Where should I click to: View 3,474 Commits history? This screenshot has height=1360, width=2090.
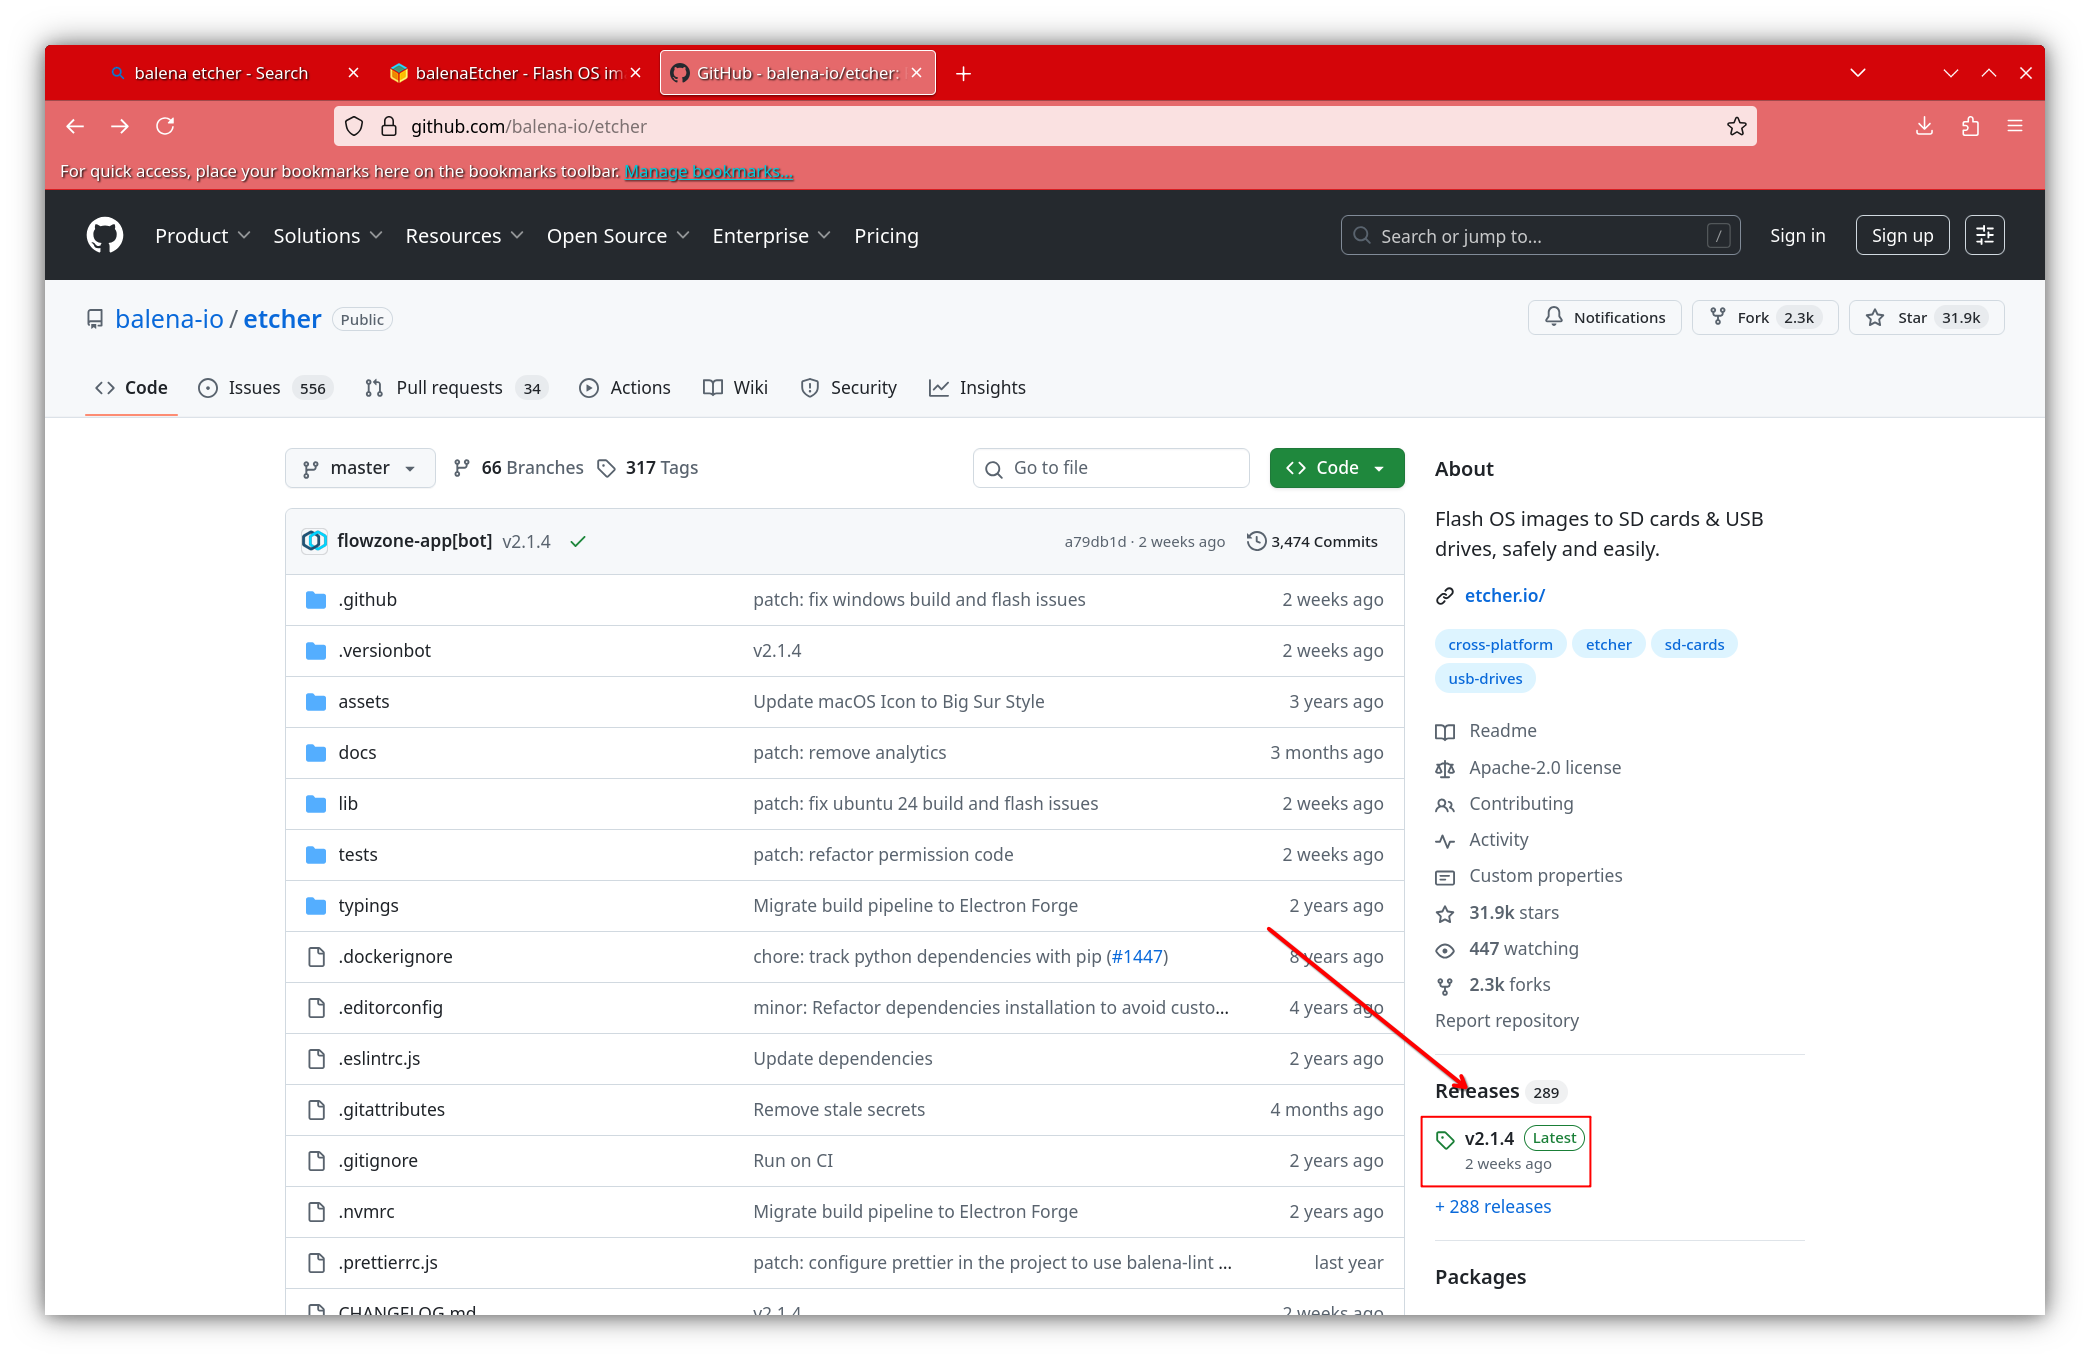pyautogui.click(x=1312, y=541)
